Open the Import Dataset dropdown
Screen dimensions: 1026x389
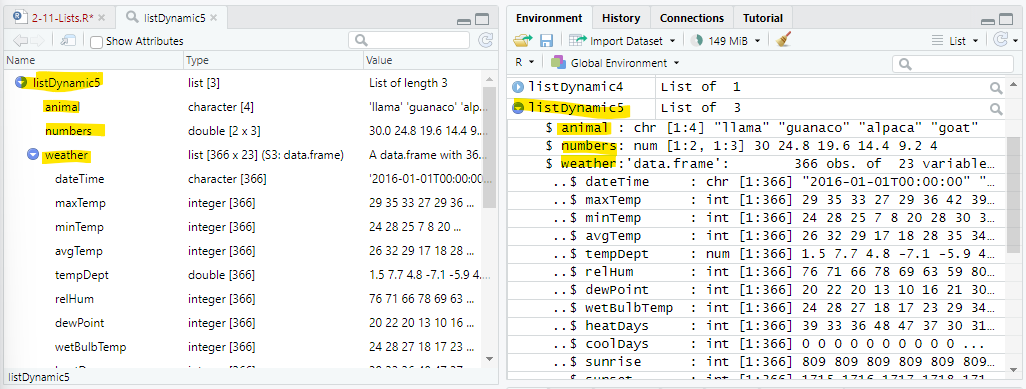pyautogui.click(x=622, y=41)
